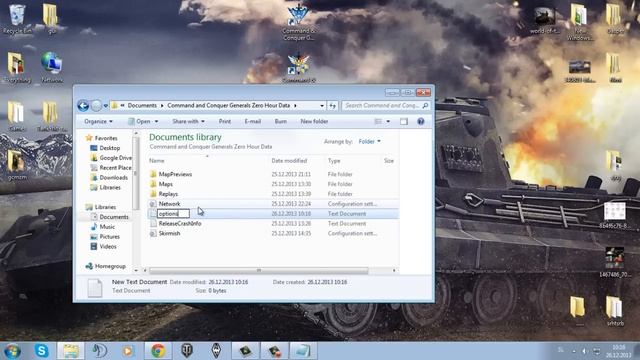Open Skype from the taskbar
640x360 pixels.
point(42,351)
